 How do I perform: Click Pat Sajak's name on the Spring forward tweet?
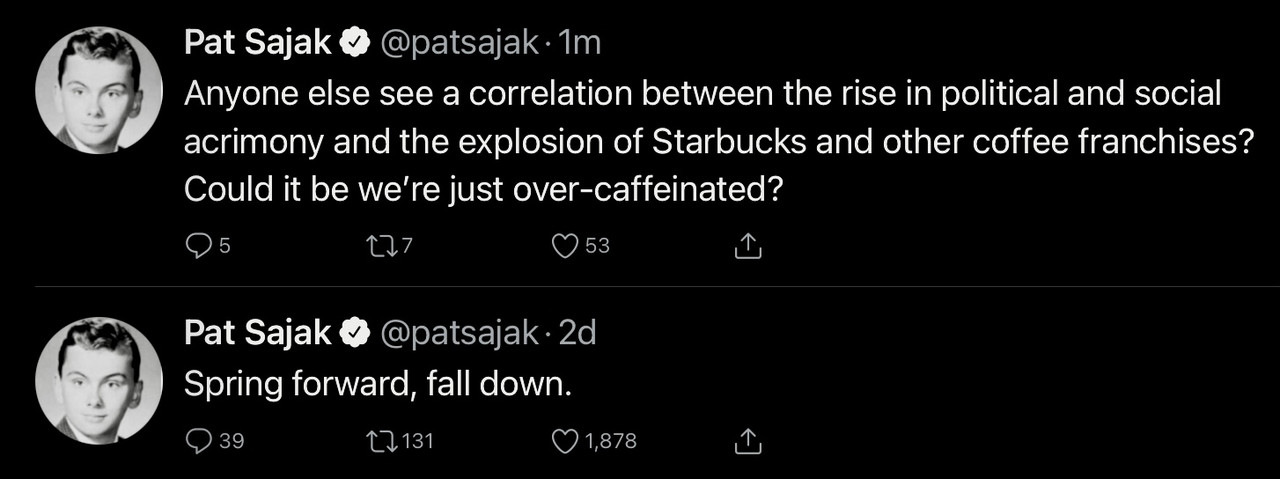tap(258, 333)
